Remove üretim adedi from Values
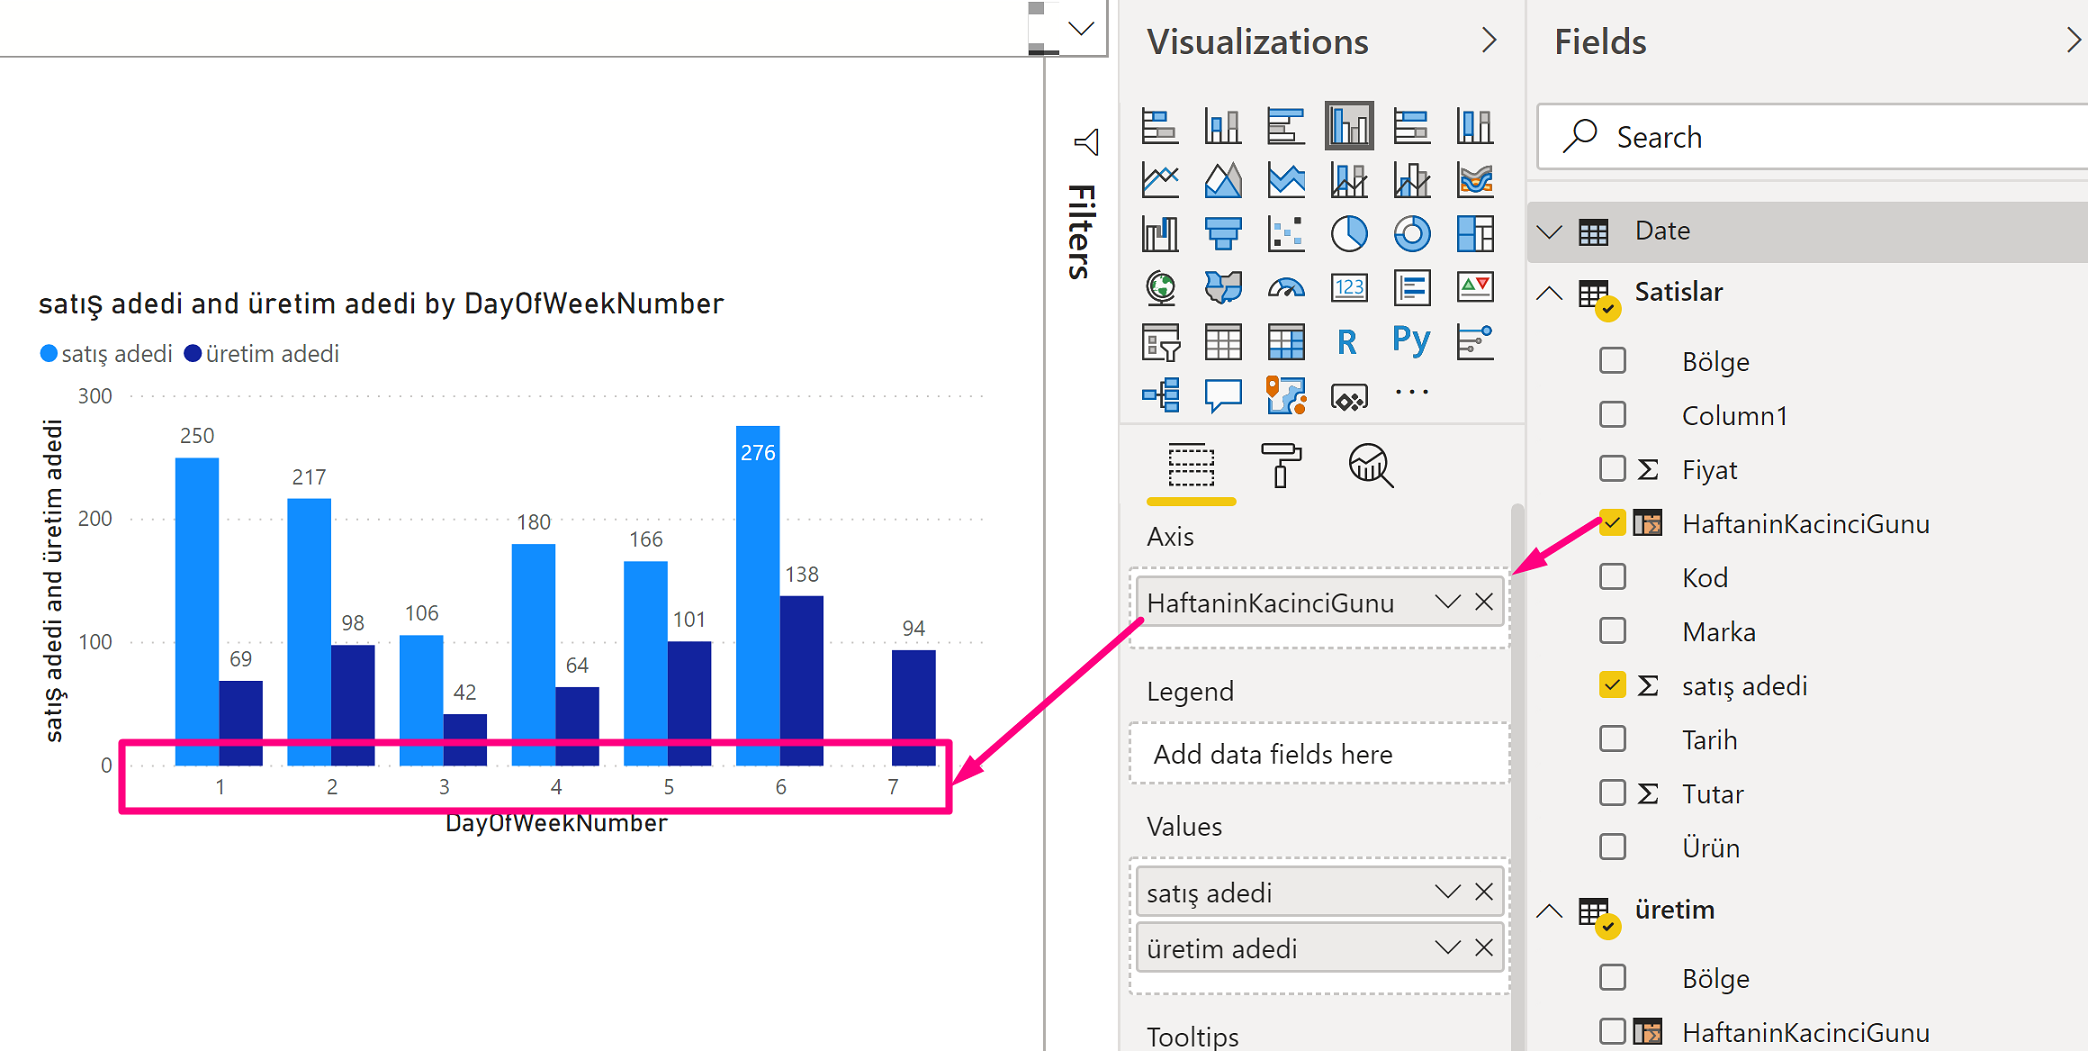2088x1051 pixels. coord(1484,947)
